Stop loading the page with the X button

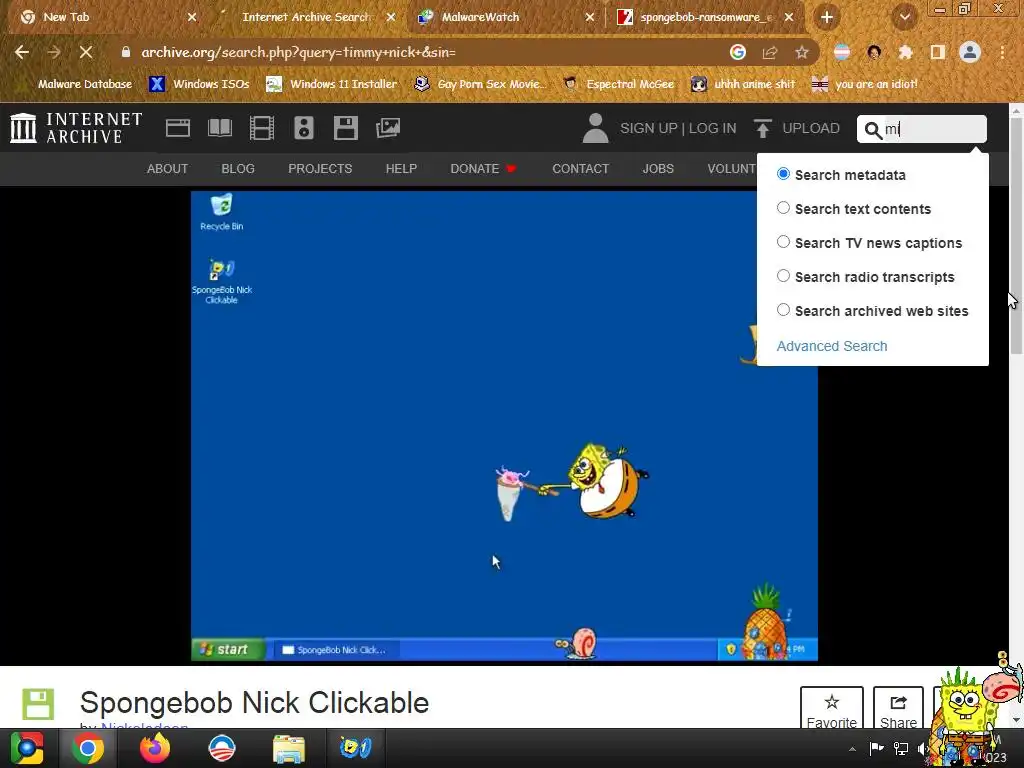[x=86, y=52]
